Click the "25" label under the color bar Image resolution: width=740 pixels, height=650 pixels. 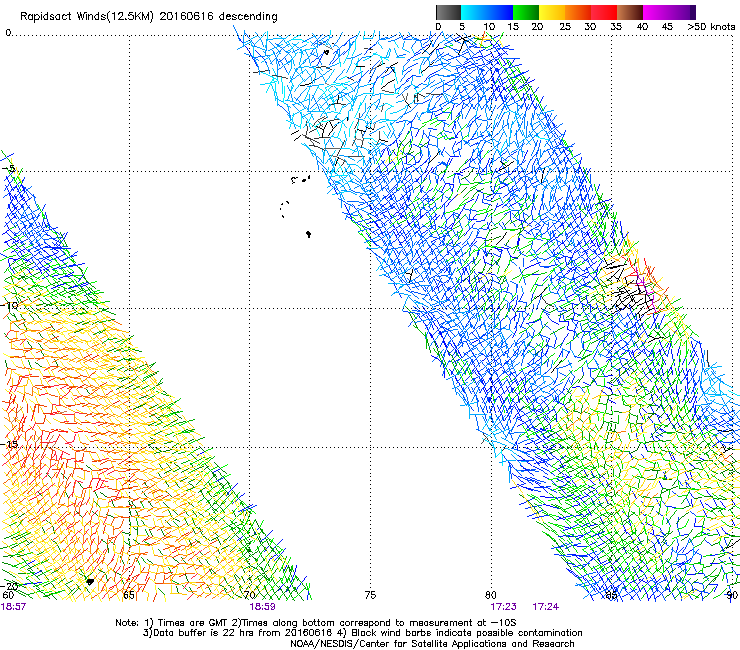(565, 27)
